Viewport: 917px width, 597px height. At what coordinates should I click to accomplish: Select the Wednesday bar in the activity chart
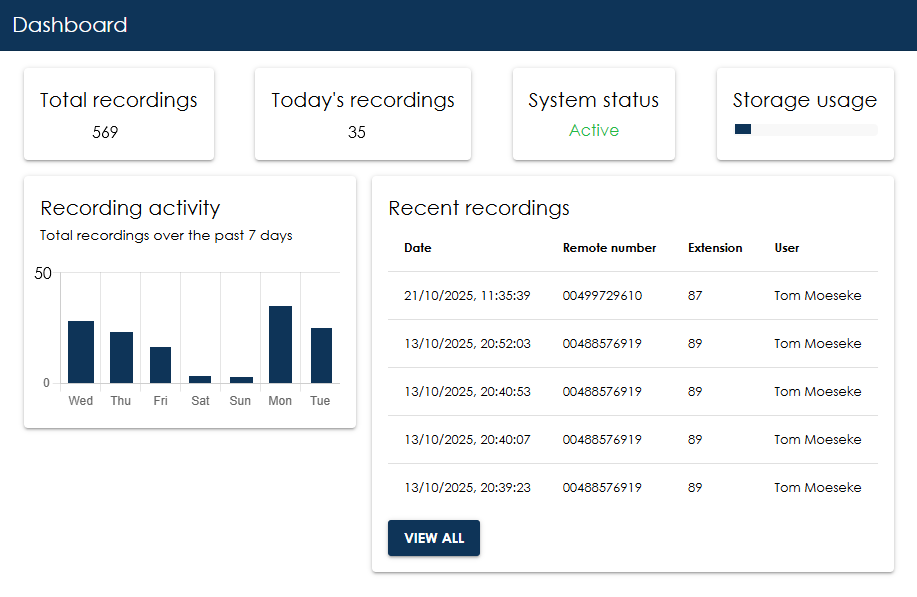tap(81, 352)
